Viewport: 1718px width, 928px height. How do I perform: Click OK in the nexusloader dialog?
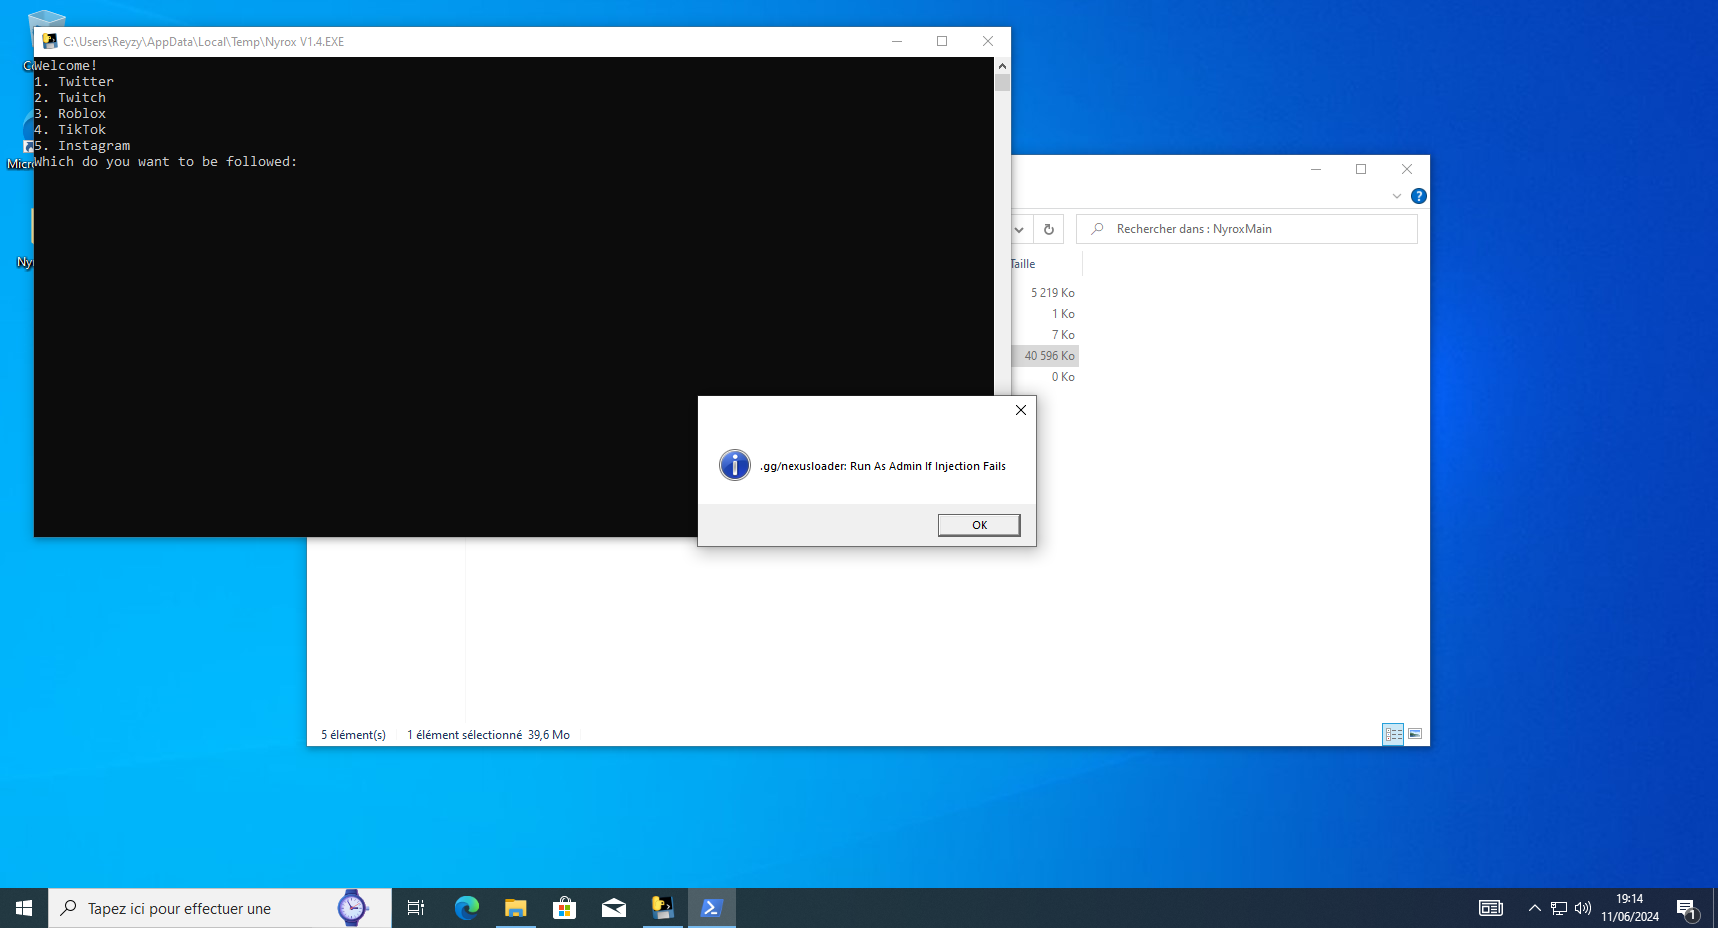point(979,525)
